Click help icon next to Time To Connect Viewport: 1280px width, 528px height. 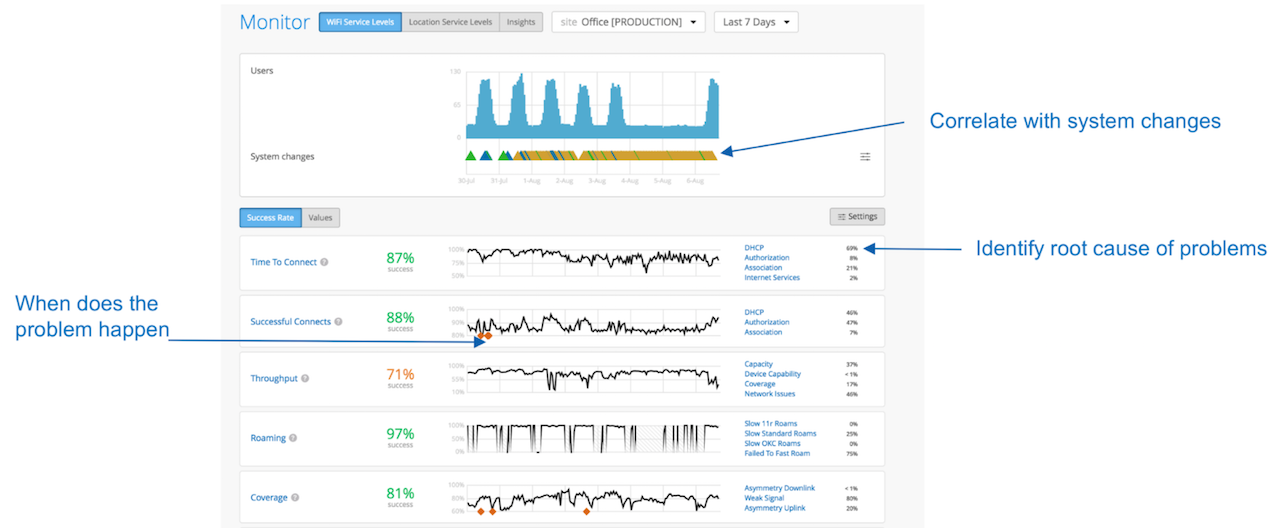pyautogui.click(x=324, y=263)
